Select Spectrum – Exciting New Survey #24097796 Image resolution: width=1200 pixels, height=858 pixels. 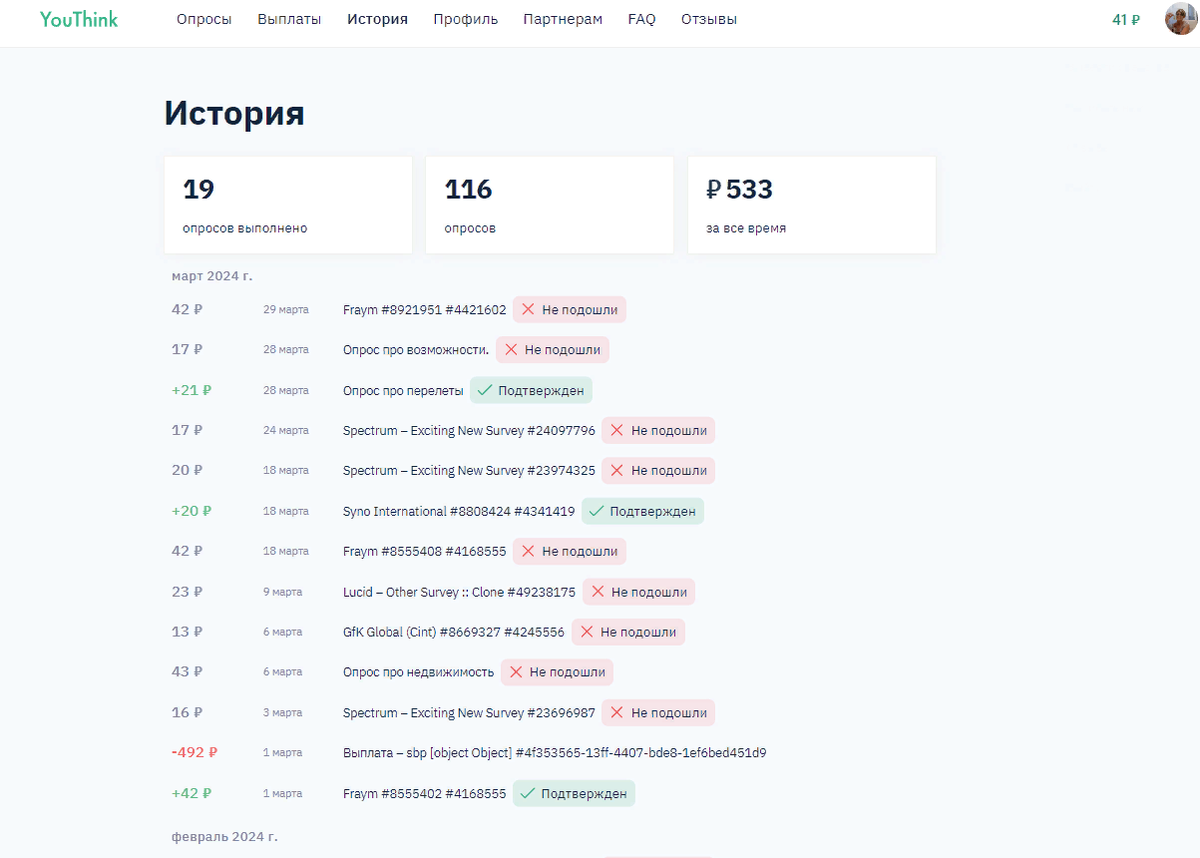click(x=469, y=431)
